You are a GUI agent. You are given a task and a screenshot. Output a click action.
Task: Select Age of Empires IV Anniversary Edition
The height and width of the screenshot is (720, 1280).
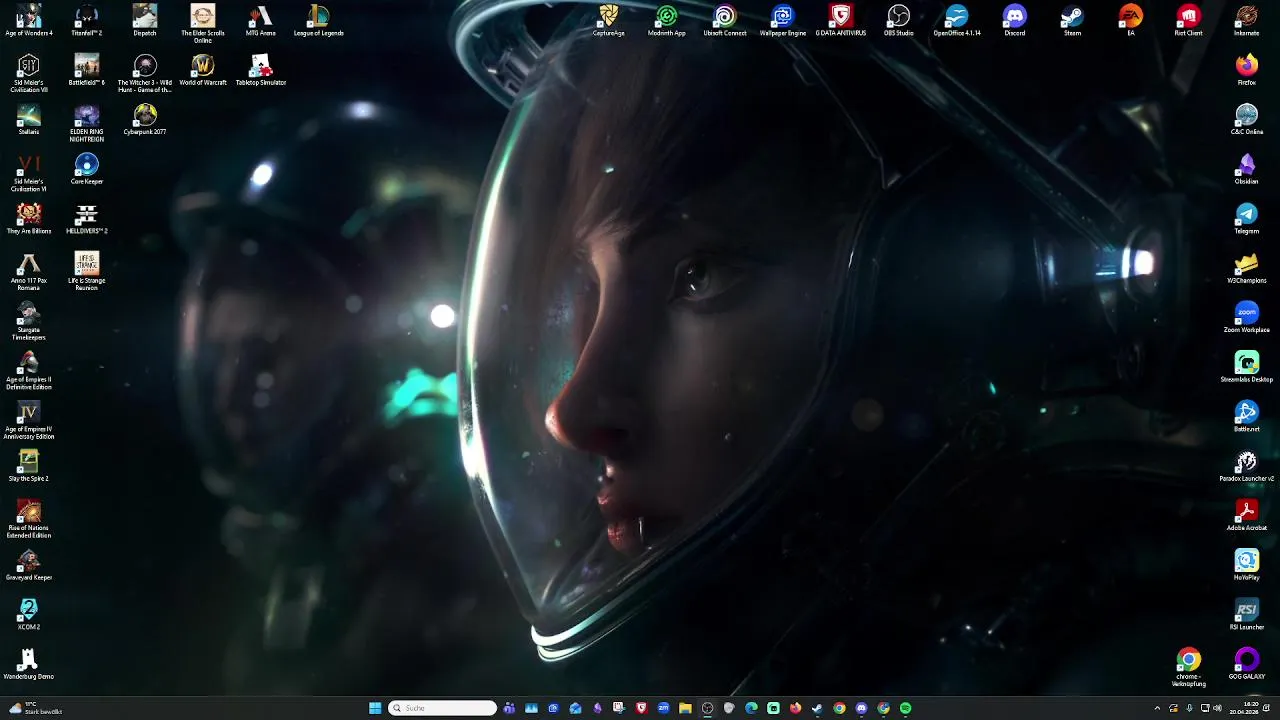point(29,420)
